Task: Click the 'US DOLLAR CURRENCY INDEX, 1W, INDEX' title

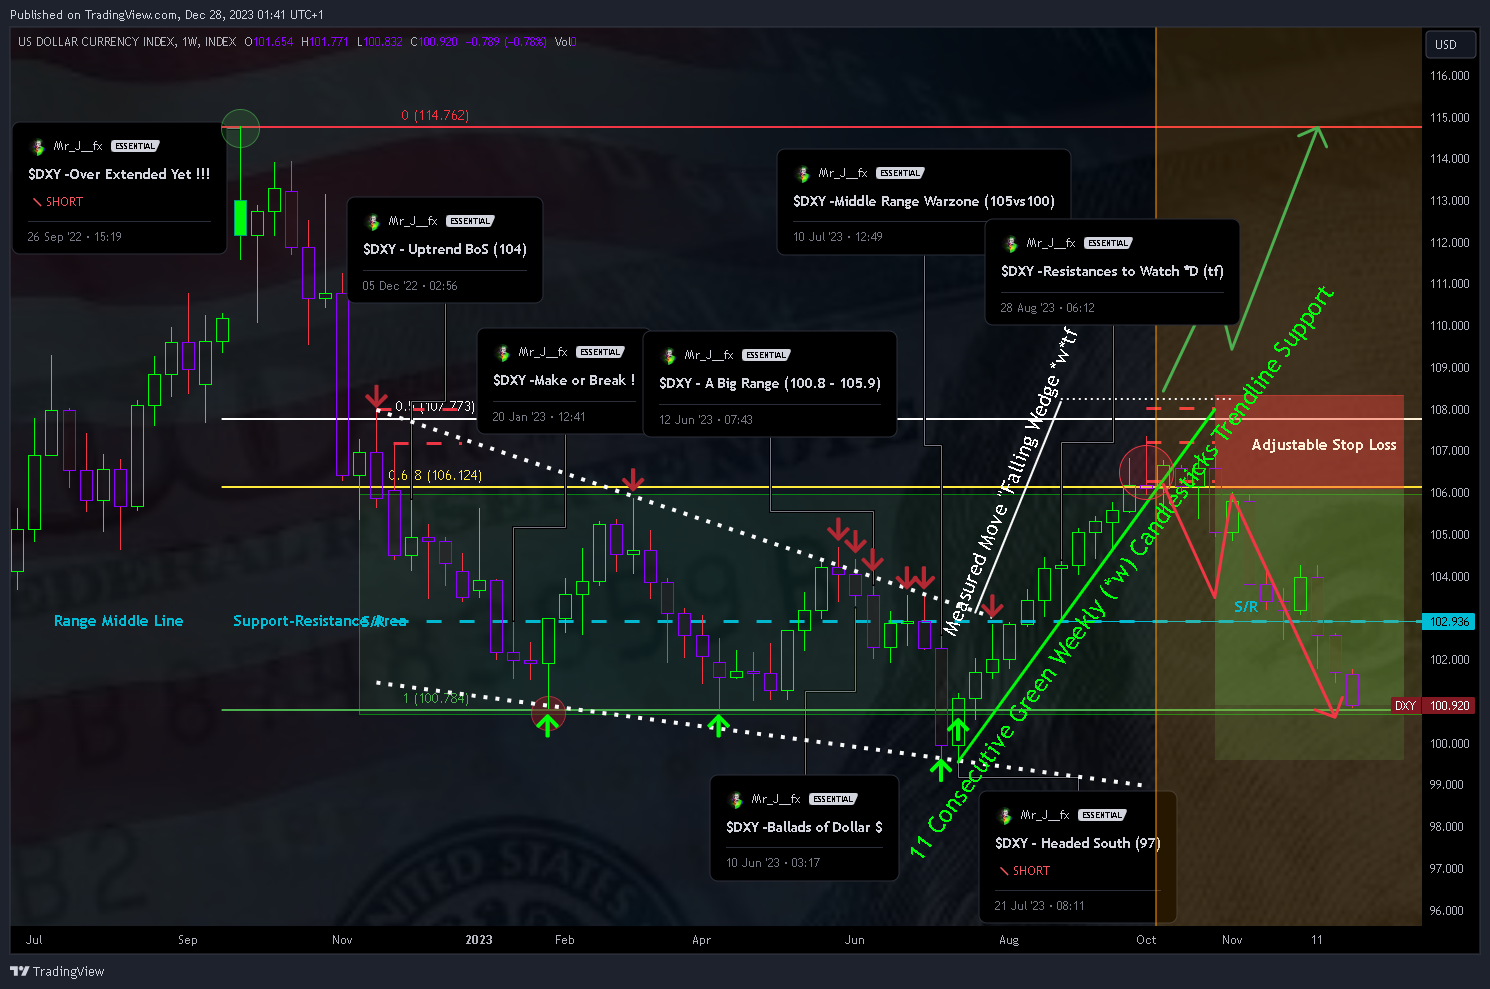Action: pyautogui.click(x=127, y=42)
